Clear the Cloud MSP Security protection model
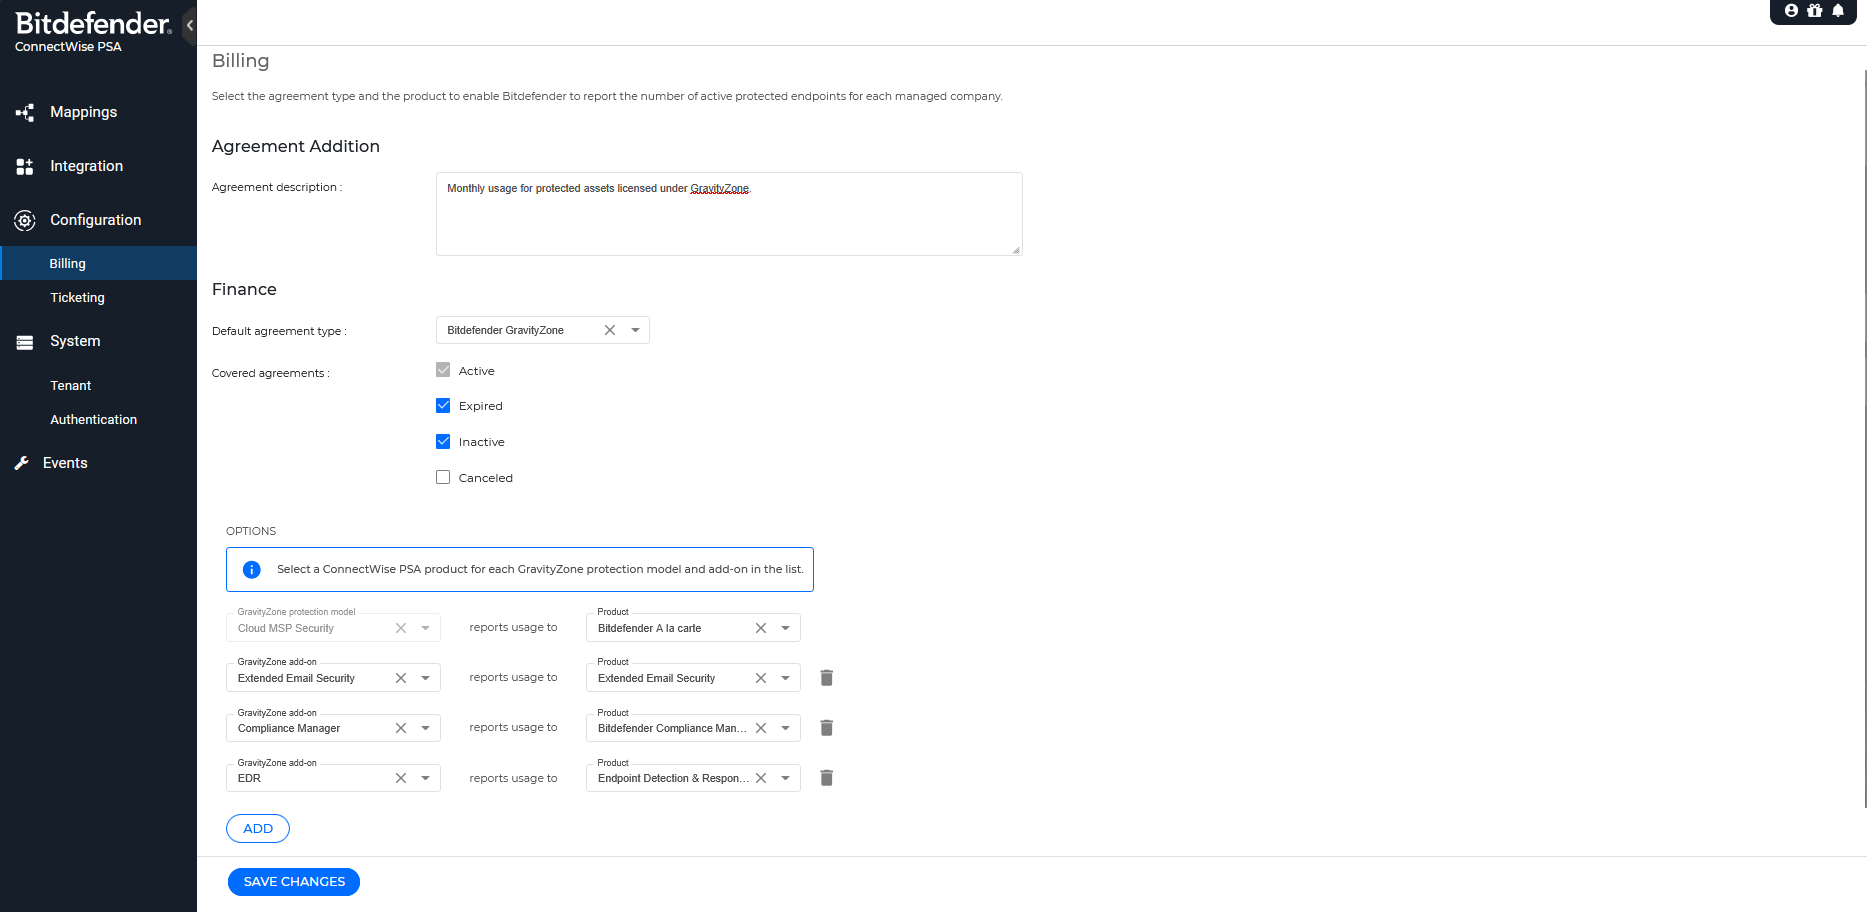The width and height of the screenshot is (1867, 912). point(401,628)
